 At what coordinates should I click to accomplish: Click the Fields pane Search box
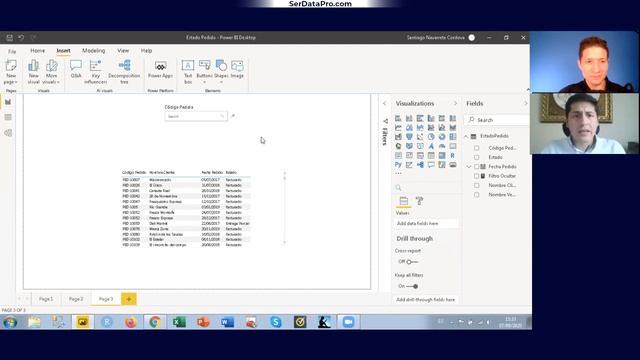tap(497, 120)
